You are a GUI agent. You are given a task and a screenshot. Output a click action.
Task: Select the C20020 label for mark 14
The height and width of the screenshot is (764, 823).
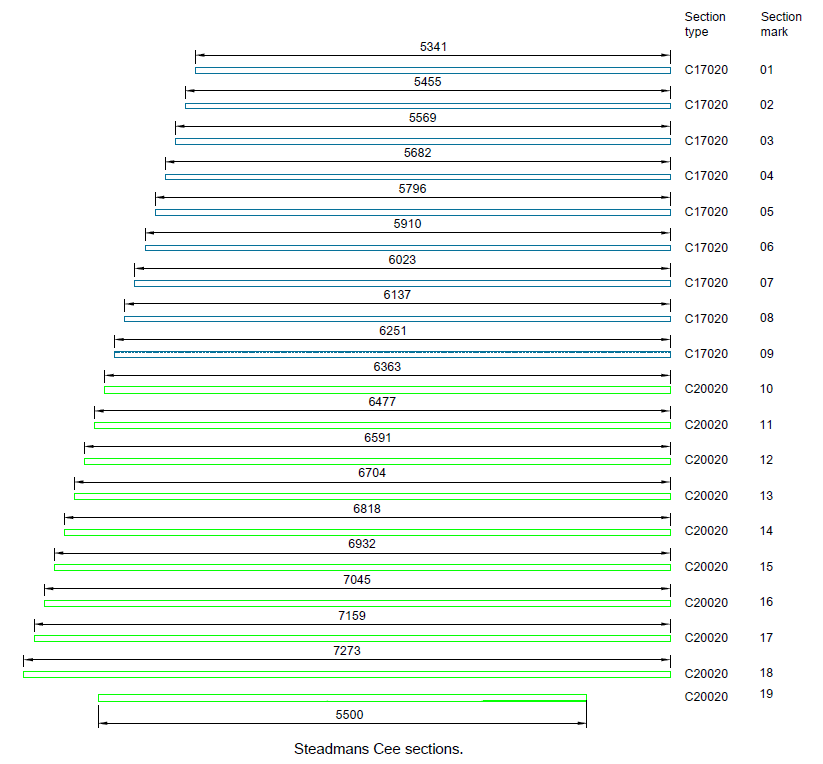click(706, 530)
